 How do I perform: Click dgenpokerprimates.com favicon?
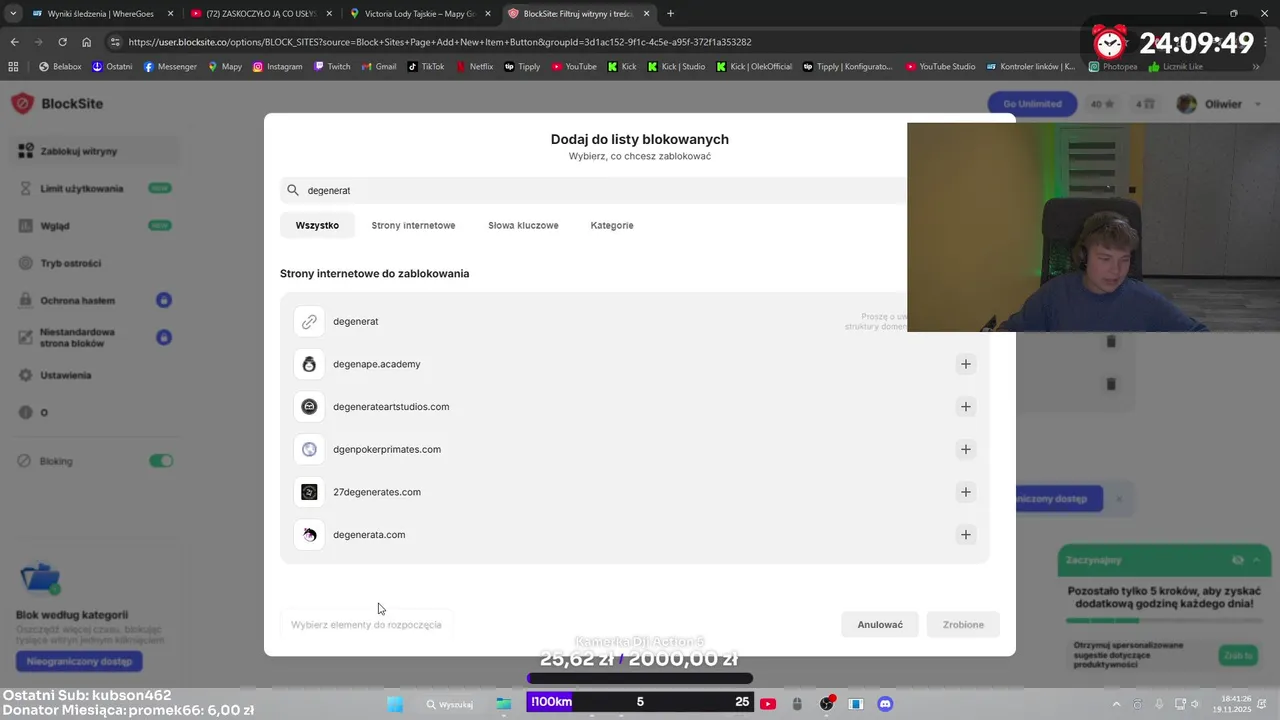tap(309, 450)
